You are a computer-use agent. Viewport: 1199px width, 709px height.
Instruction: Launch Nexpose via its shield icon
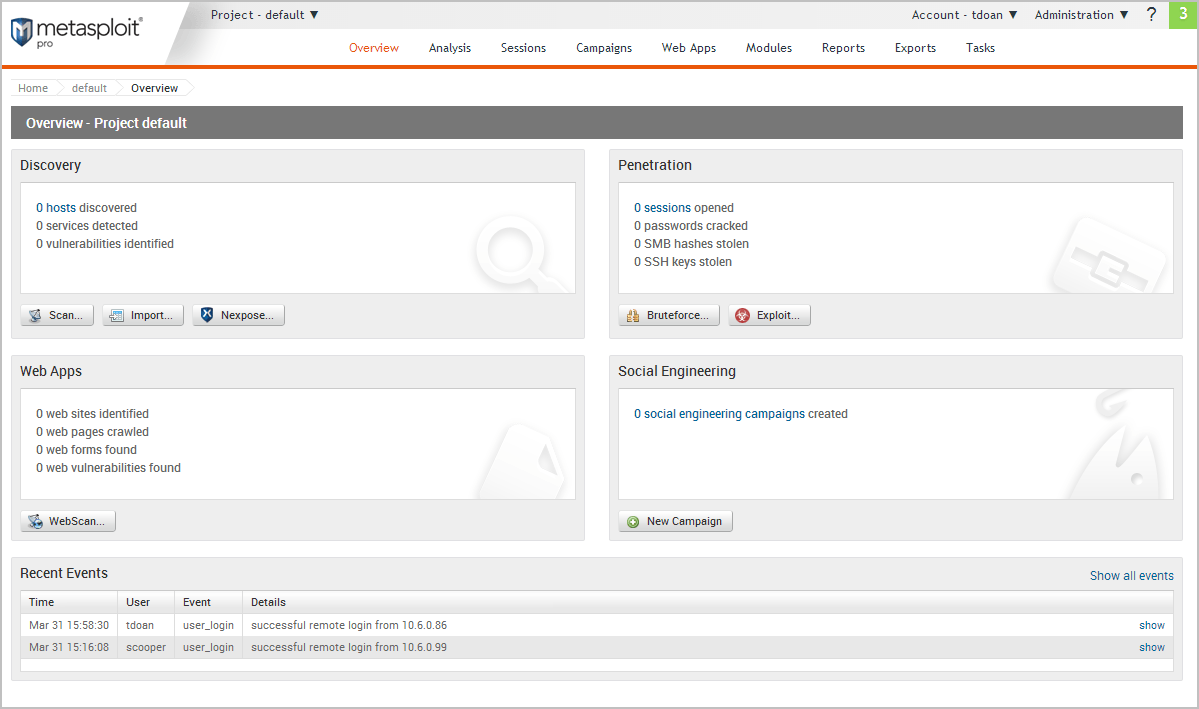pos(207,316)
